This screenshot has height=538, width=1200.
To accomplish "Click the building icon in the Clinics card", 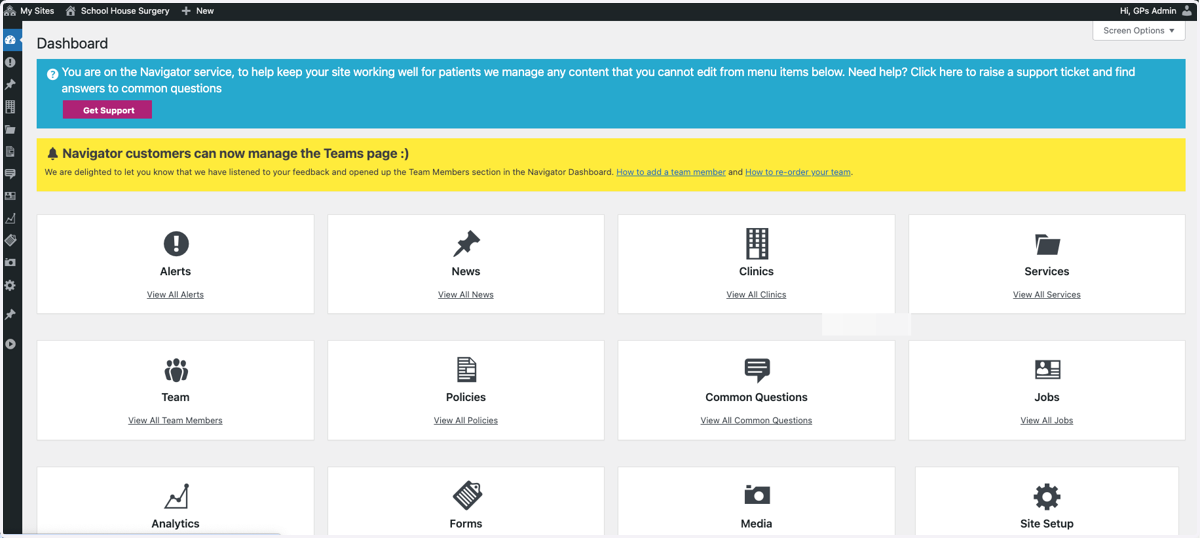I will pos(757,243).
